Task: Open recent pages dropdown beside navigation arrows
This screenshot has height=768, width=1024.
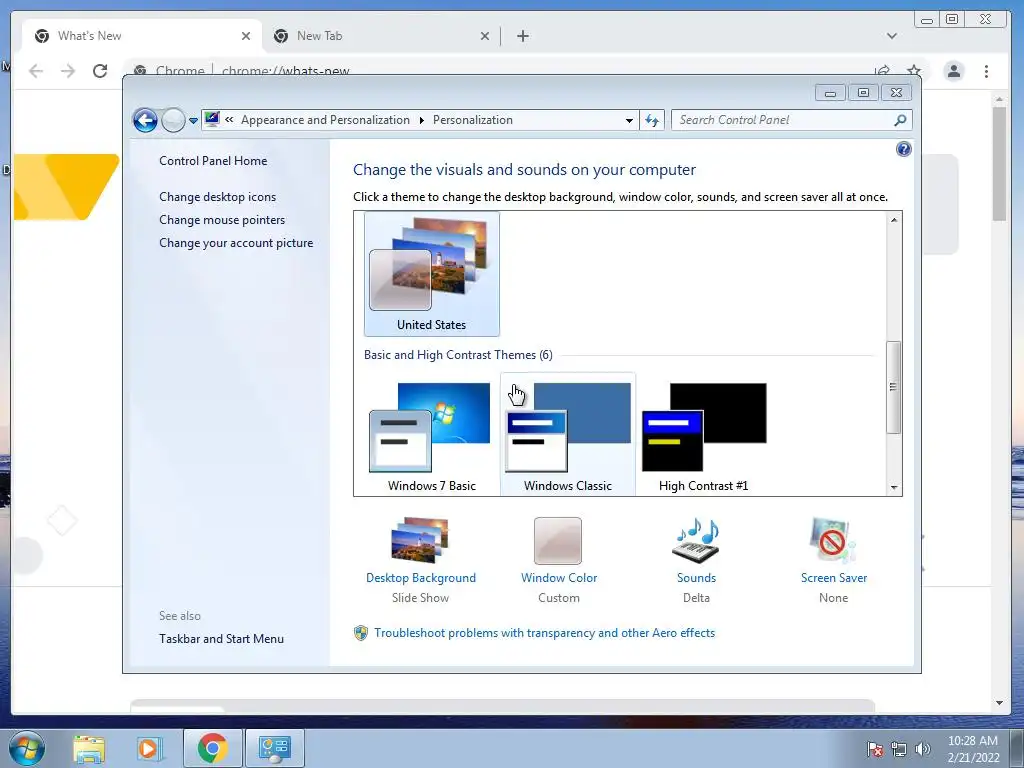Action: [193, 120]
